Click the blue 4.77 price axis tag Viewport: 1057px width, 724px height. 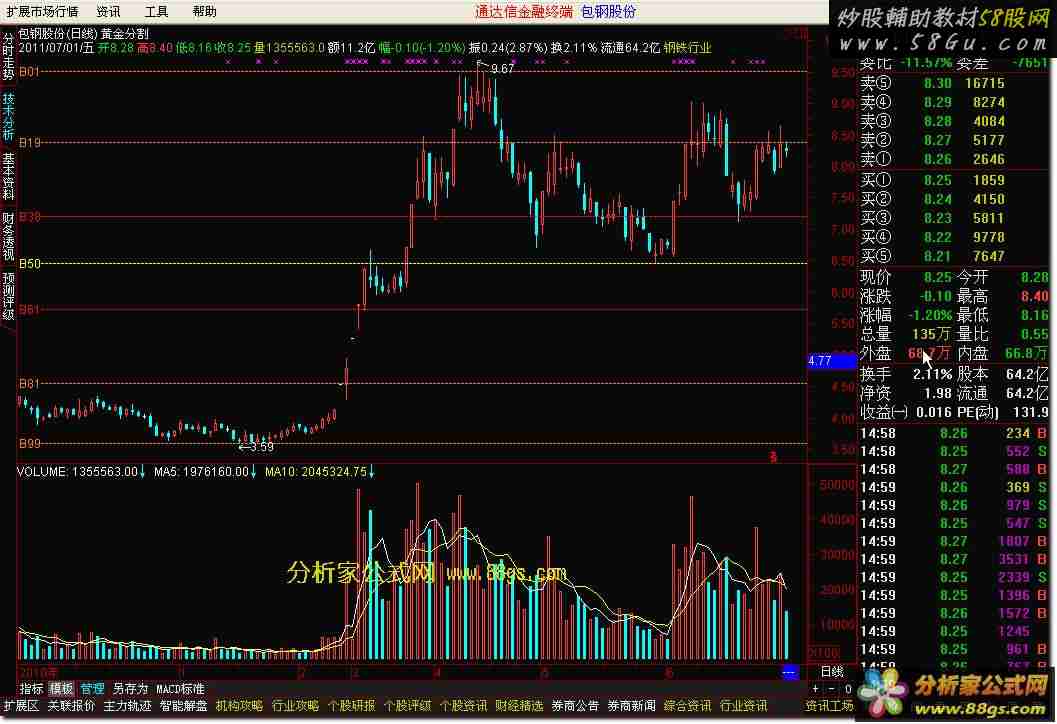[x=832, y=361]
